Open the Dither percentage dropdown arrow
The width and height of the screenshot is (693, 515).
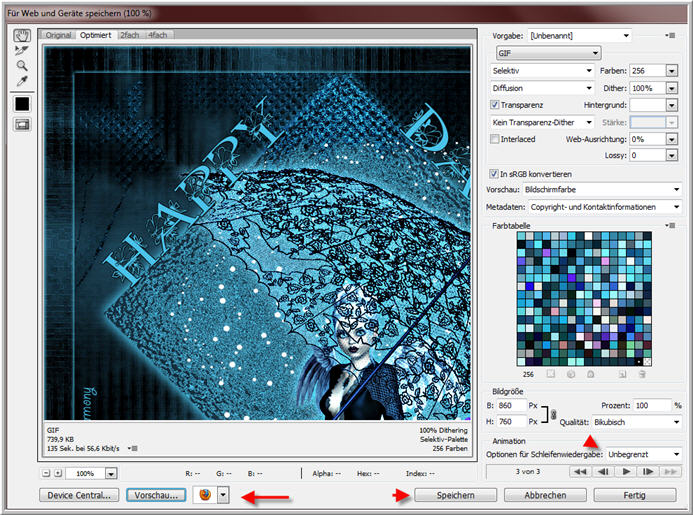point(672,88)
